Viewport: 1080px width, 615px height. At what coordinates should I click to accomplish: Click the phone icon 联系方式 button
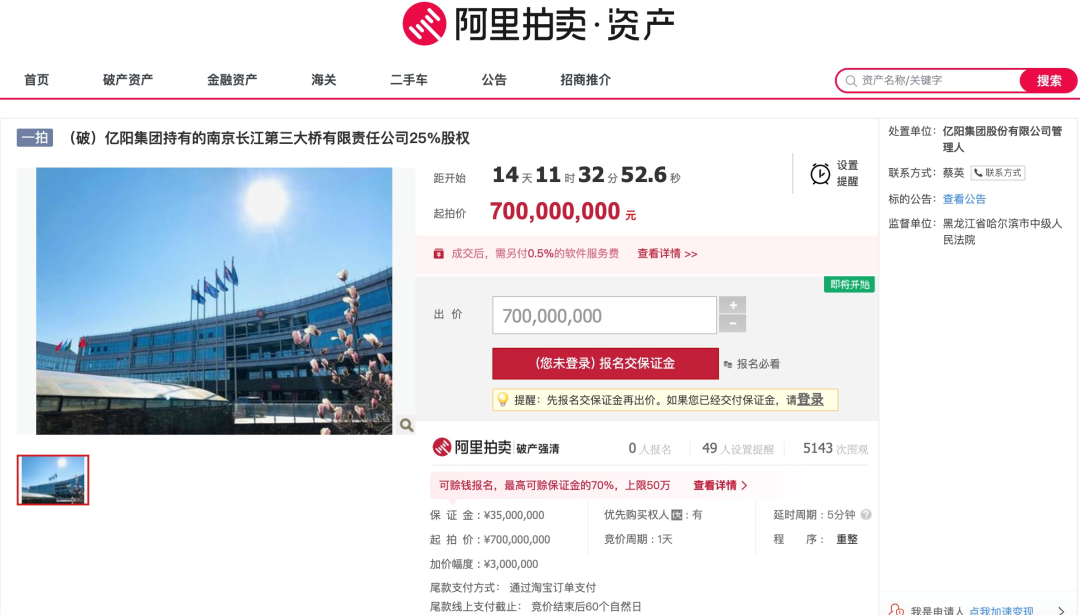pyautogui.click(x=998, y=173)
